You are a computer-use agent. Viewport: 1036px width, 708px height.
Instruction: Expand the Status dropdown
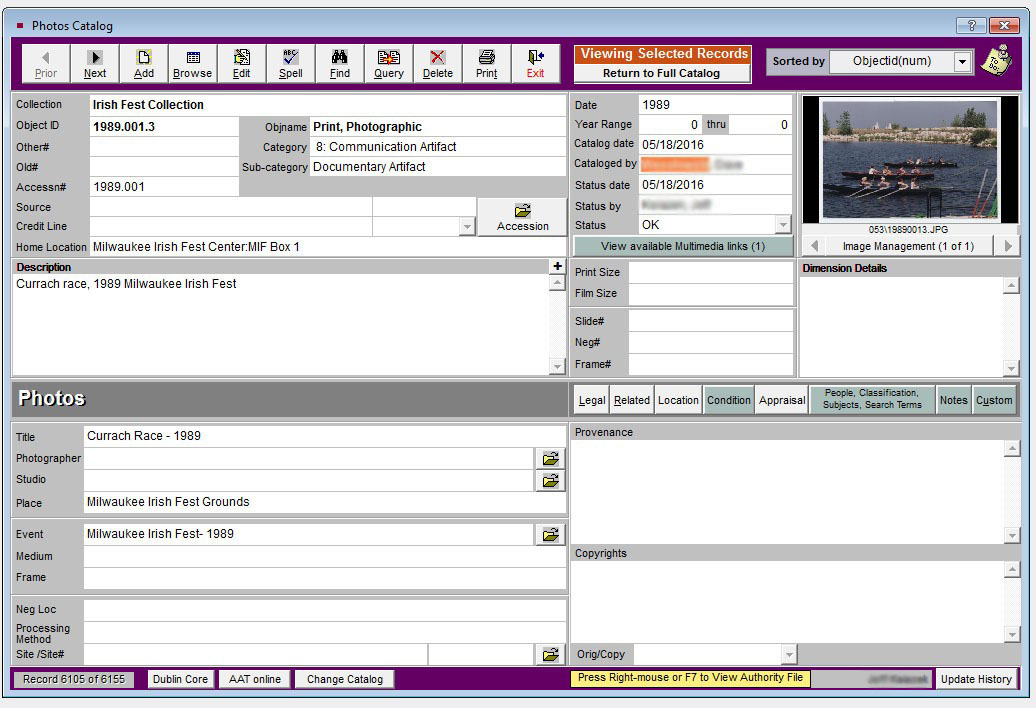(x=783, y=225)
